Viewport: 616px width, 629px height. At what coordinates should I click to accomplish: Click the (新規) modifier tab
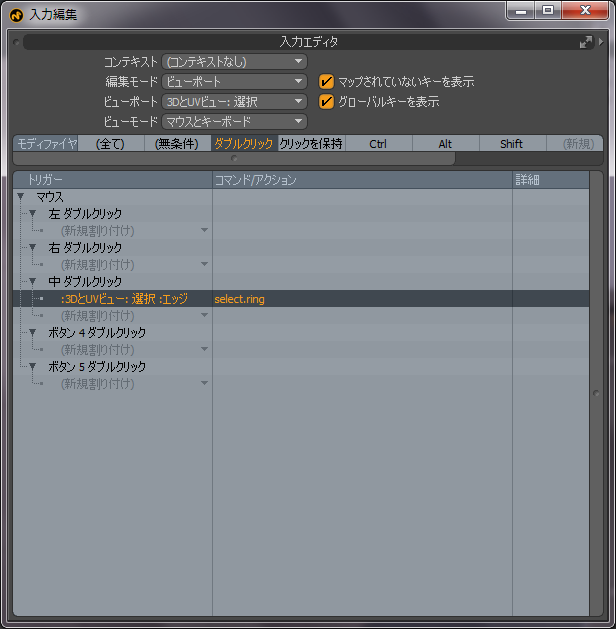[574, 144]
